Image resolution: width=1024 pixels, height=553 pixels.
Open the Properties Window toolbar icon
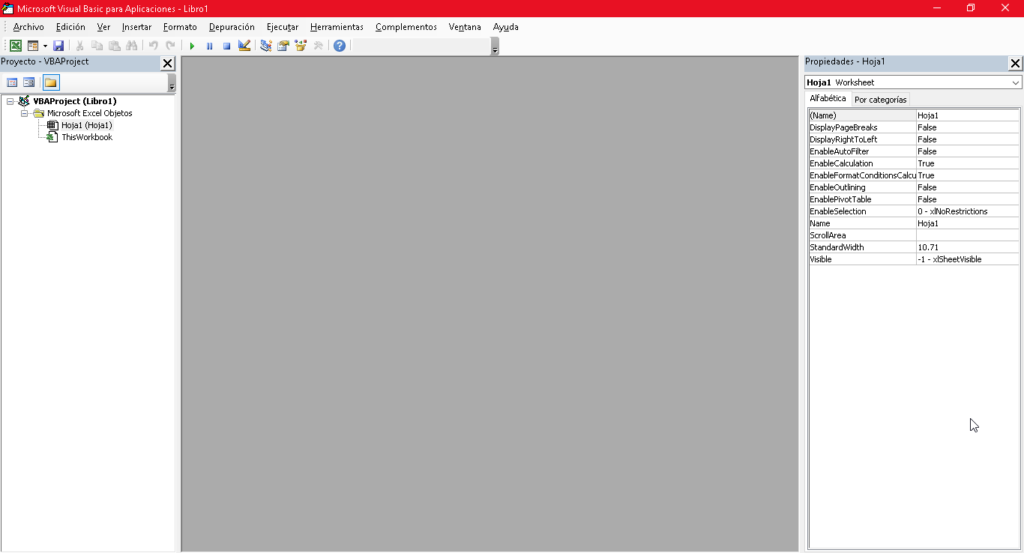pyautogui.click(x=283, y=46)
